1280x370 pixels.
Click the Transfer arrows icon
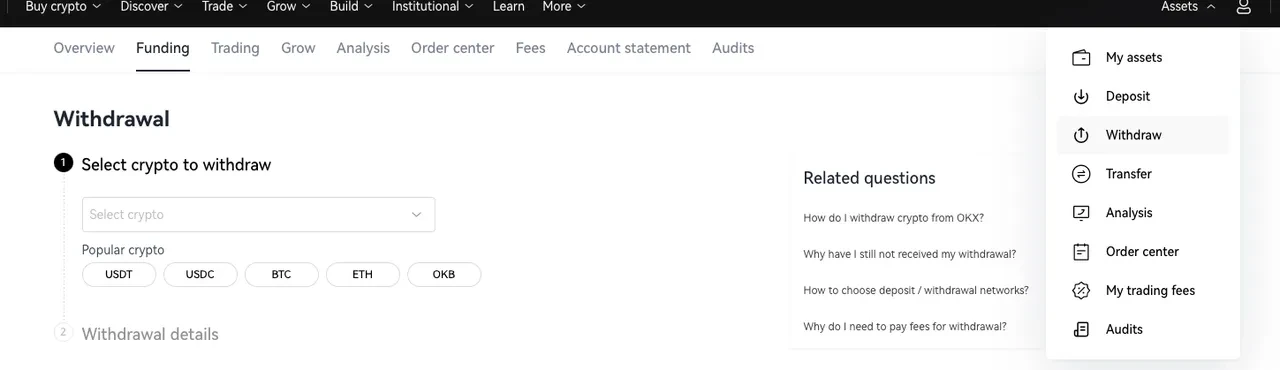click(1081, 174)
